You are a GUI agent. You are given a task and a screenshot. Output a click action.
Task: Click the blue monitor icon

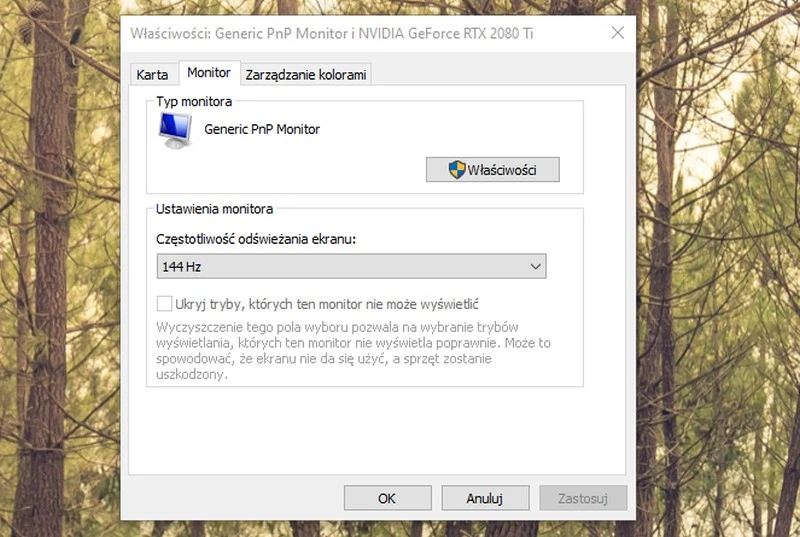click(176, 130)
